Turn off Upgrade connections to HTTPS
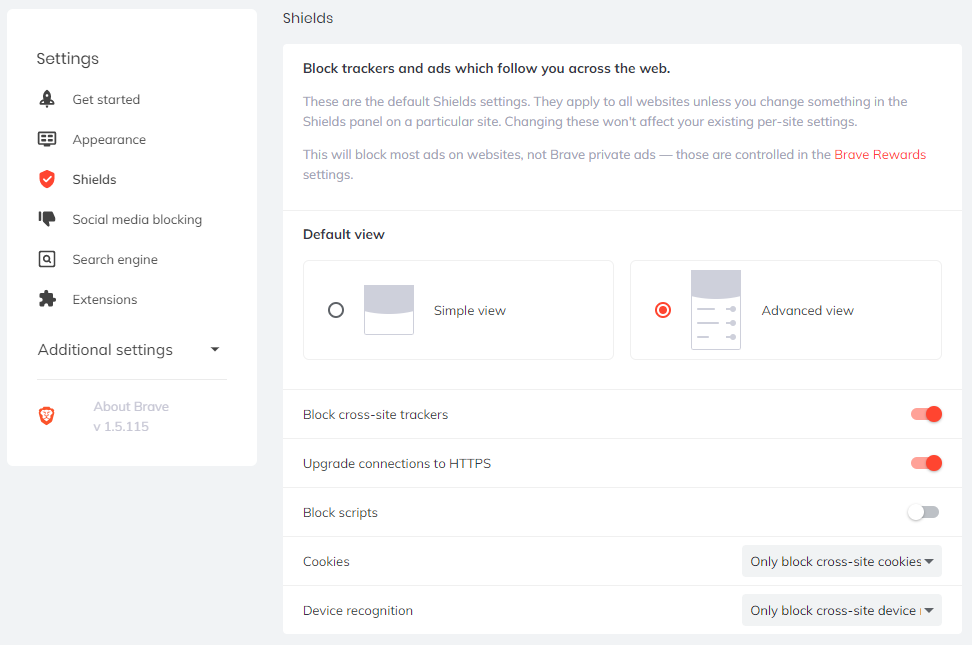Image resolution: width=972 pixels, height=645 pixels. [926, 463]
